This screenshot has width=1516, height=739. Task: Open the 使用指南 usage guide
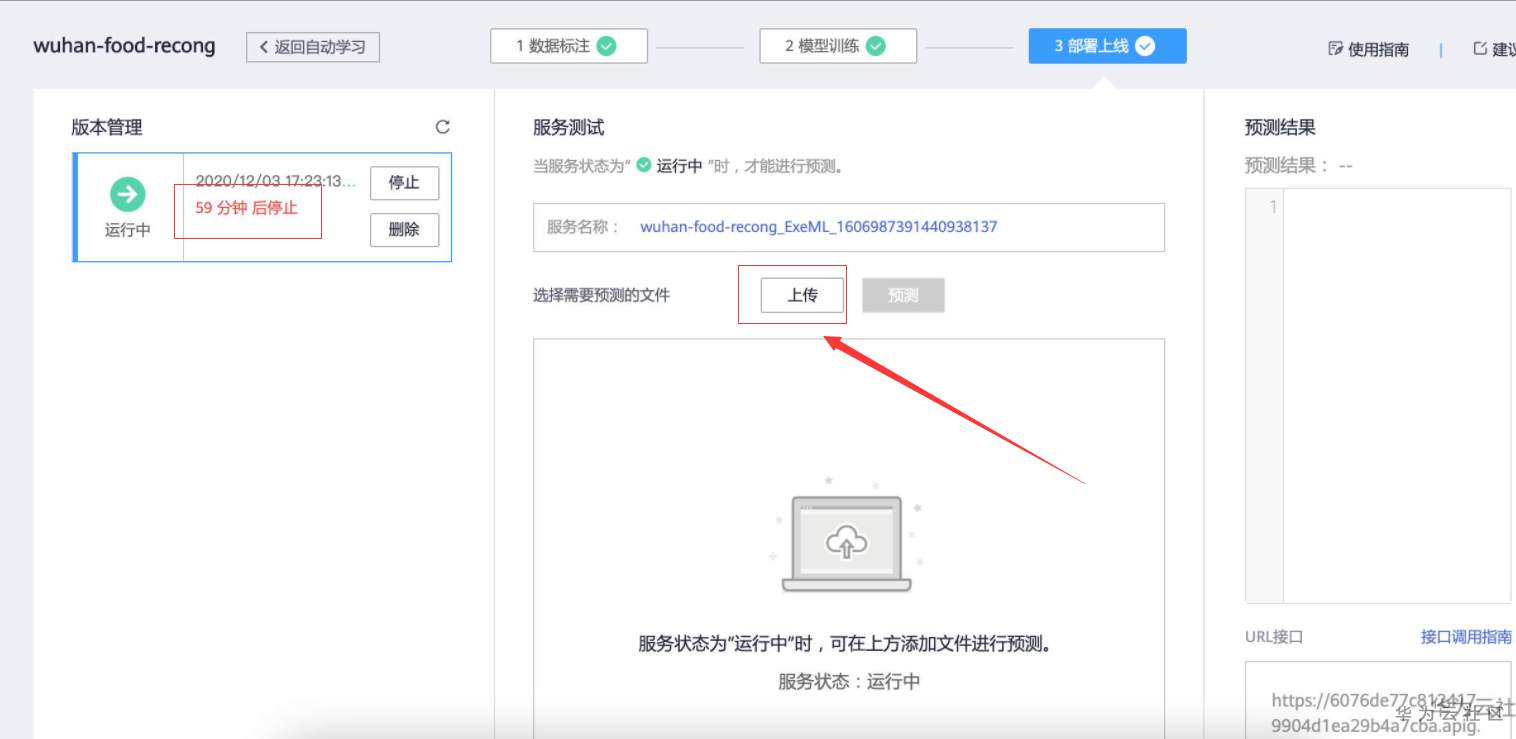tap(1368, 49)
